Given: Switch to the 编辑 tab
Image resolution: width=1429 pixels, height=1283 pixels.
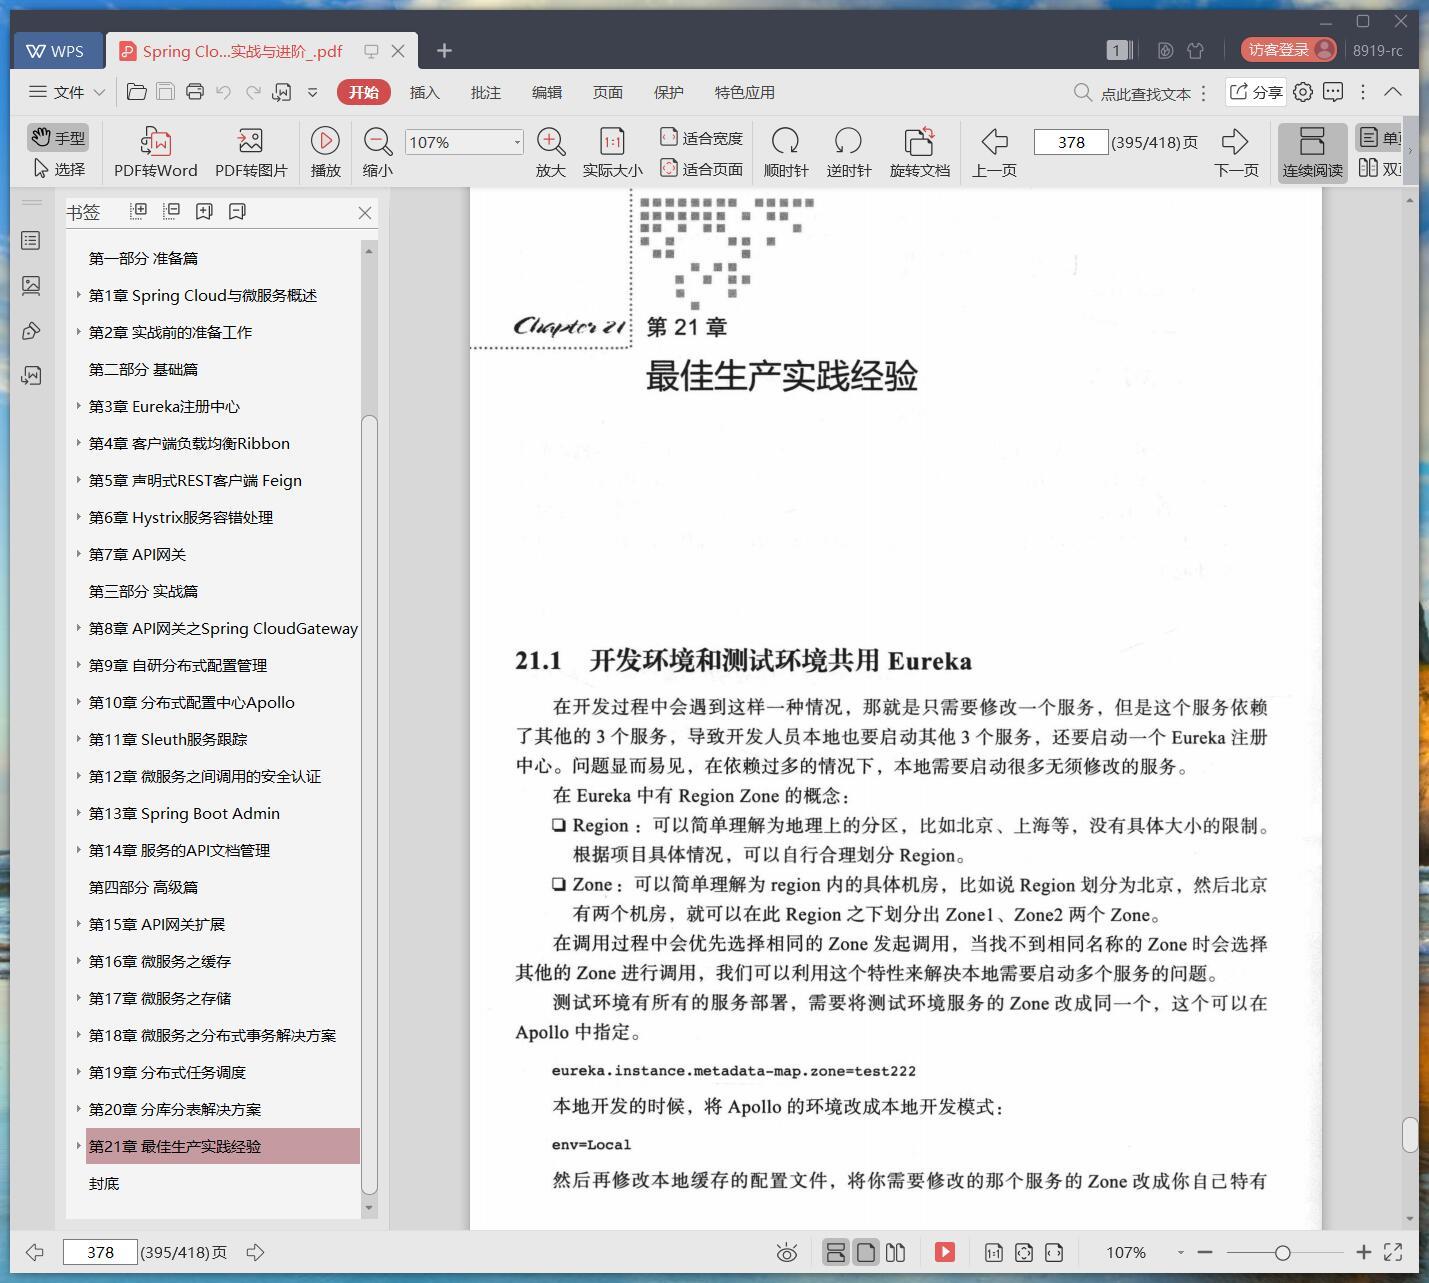Looking at the screenshot, I should point(546,92).
